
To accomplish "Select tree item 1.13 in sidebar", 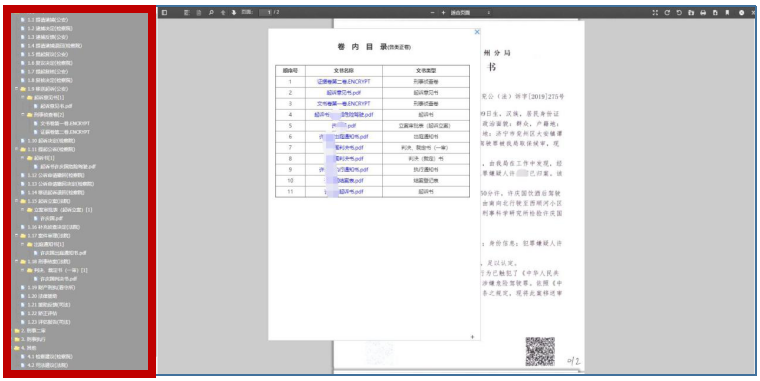I will pyautogui.click(x=60, y=184).
